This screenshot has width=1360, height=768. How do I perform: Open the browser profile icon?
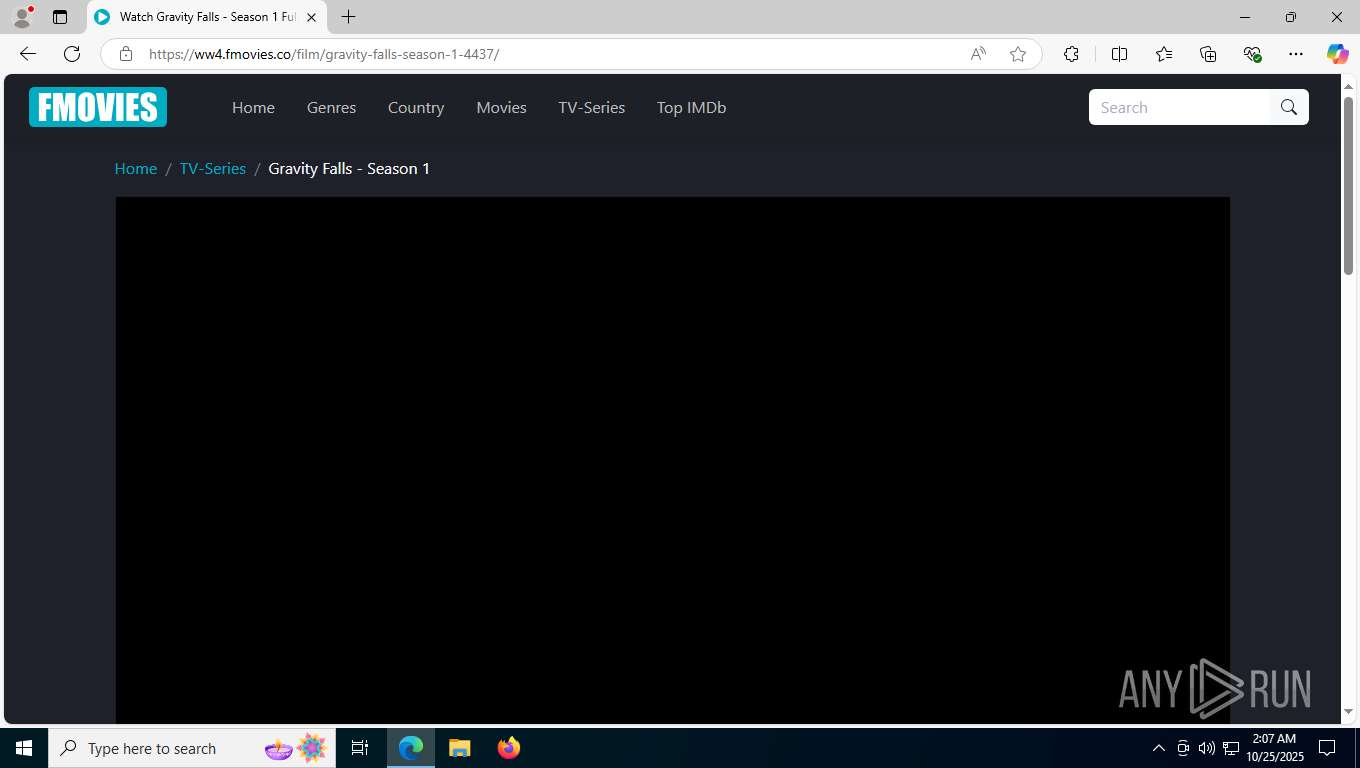coord(22,17)
